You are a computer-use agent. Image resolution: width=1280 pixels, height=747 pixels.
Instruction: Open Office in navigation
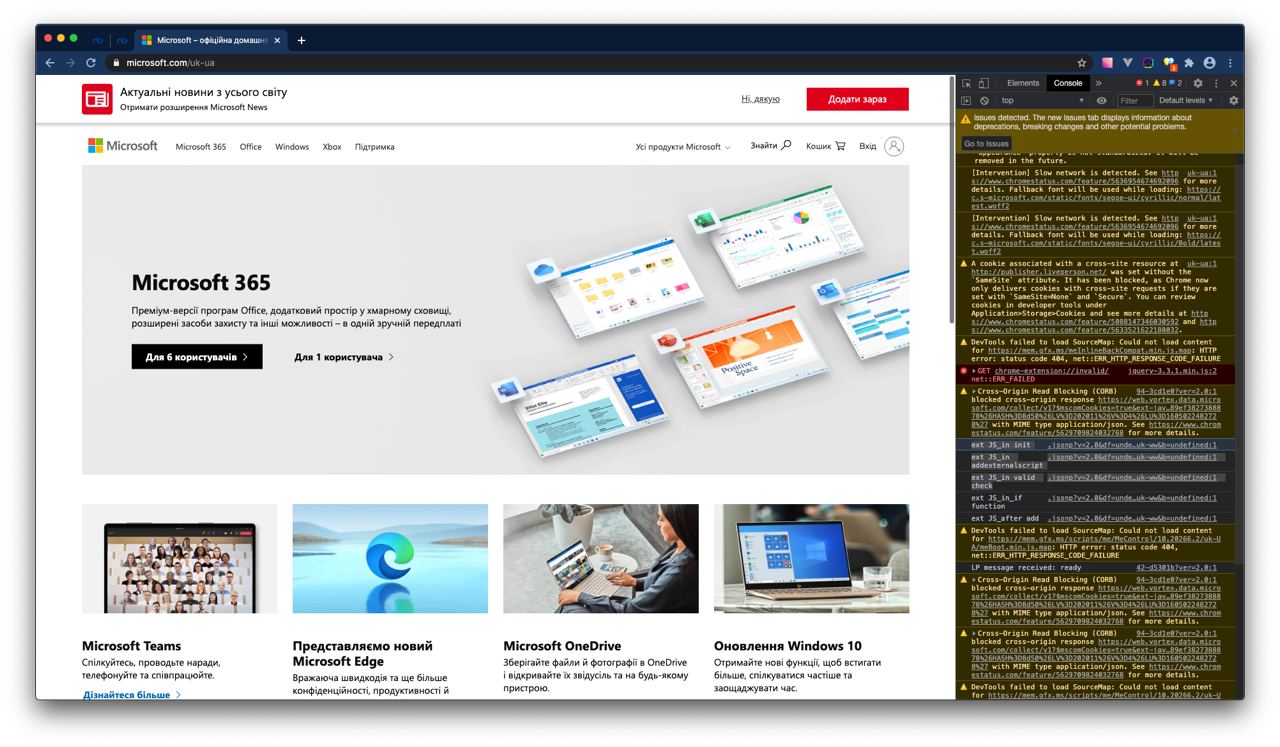[x=251, y=147]
